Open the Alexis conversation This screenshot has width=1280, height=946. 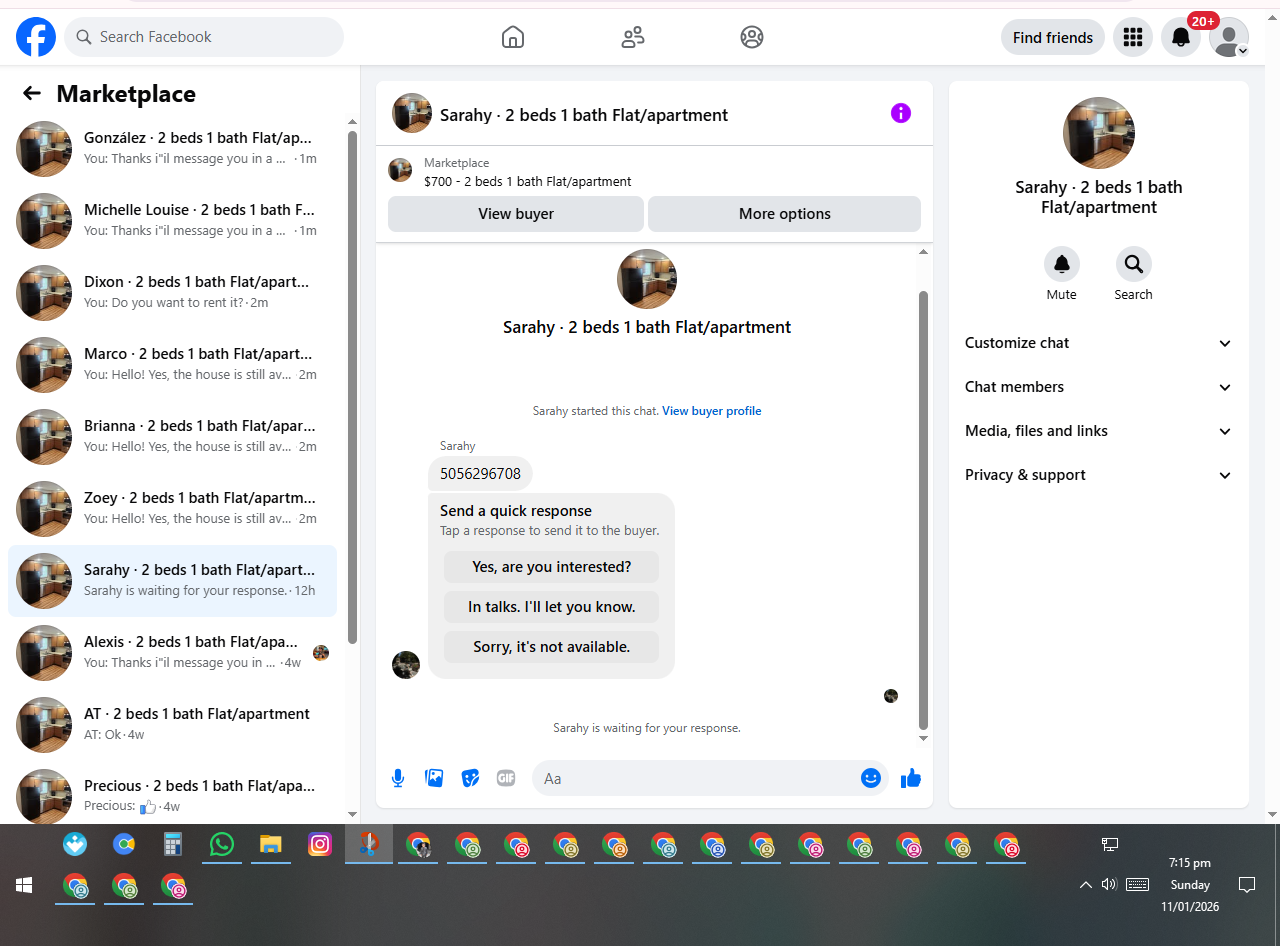172,653
